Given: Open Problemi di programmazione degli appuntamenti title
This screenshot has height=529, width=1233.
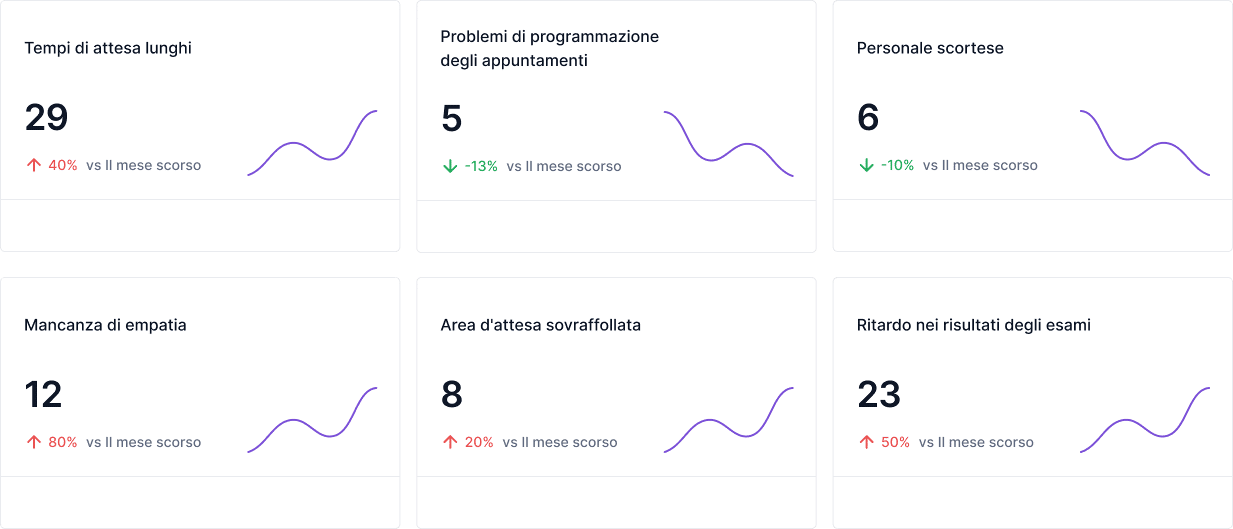Looking at the screenshot, I should 549,48.
